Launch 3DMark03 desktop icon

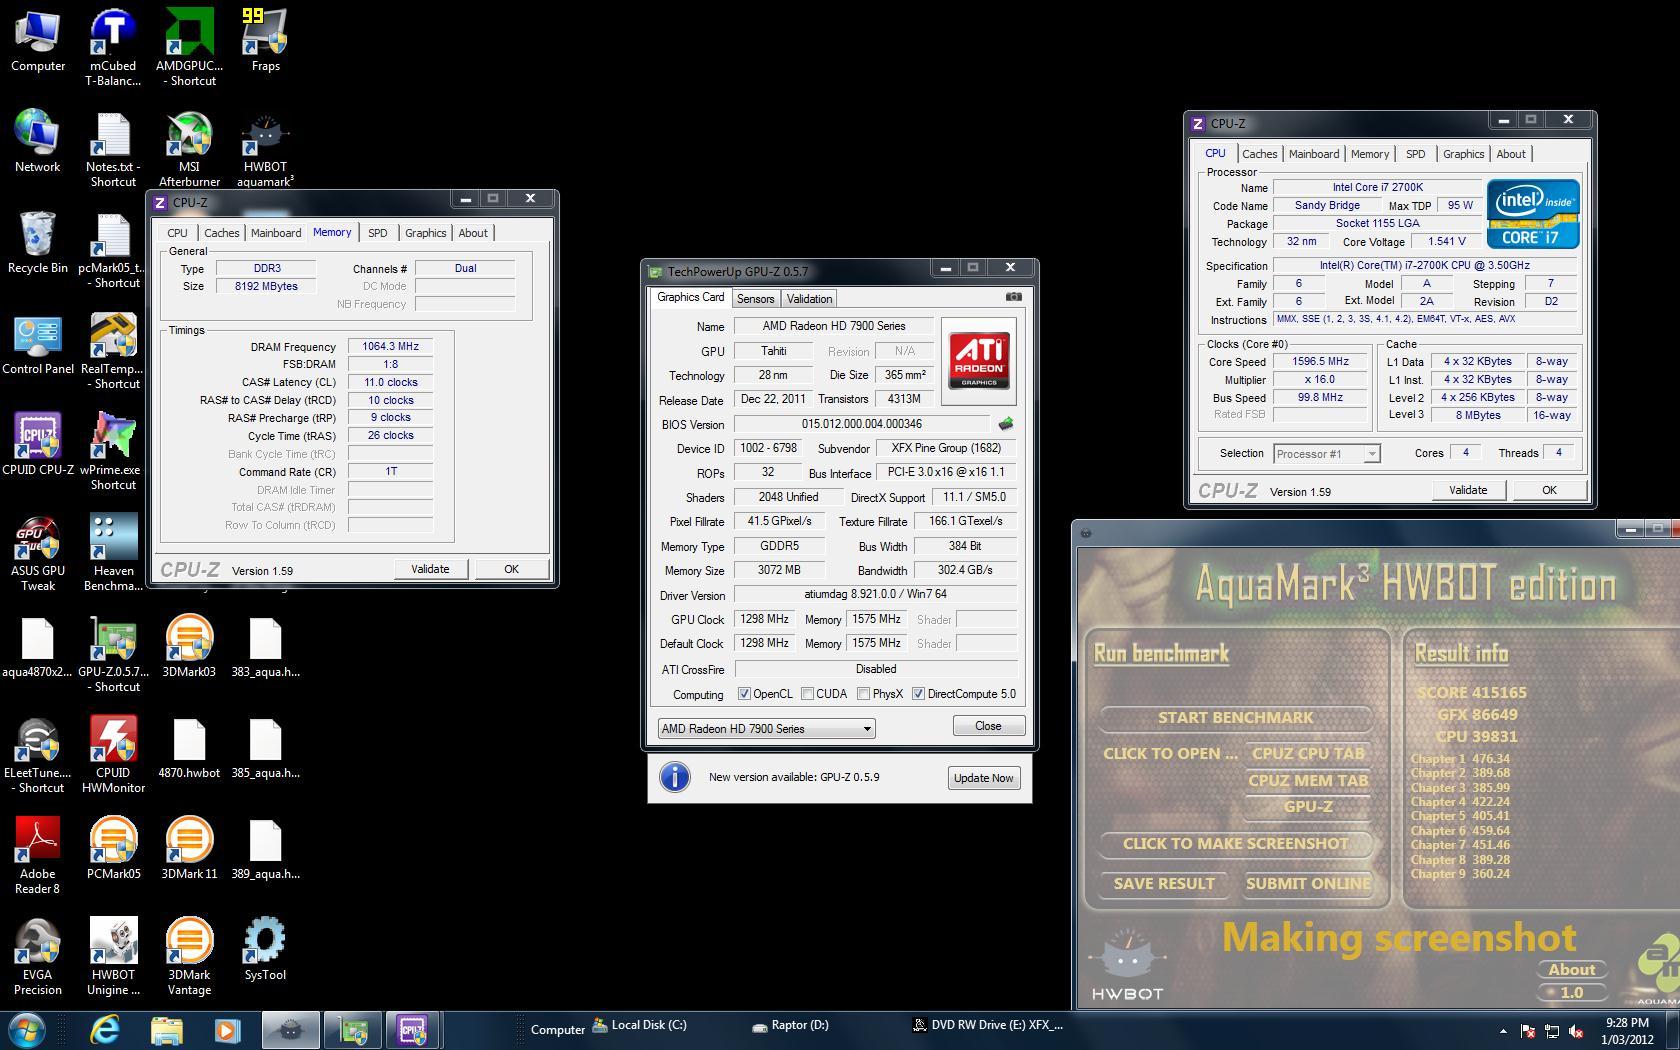(189, 646)
